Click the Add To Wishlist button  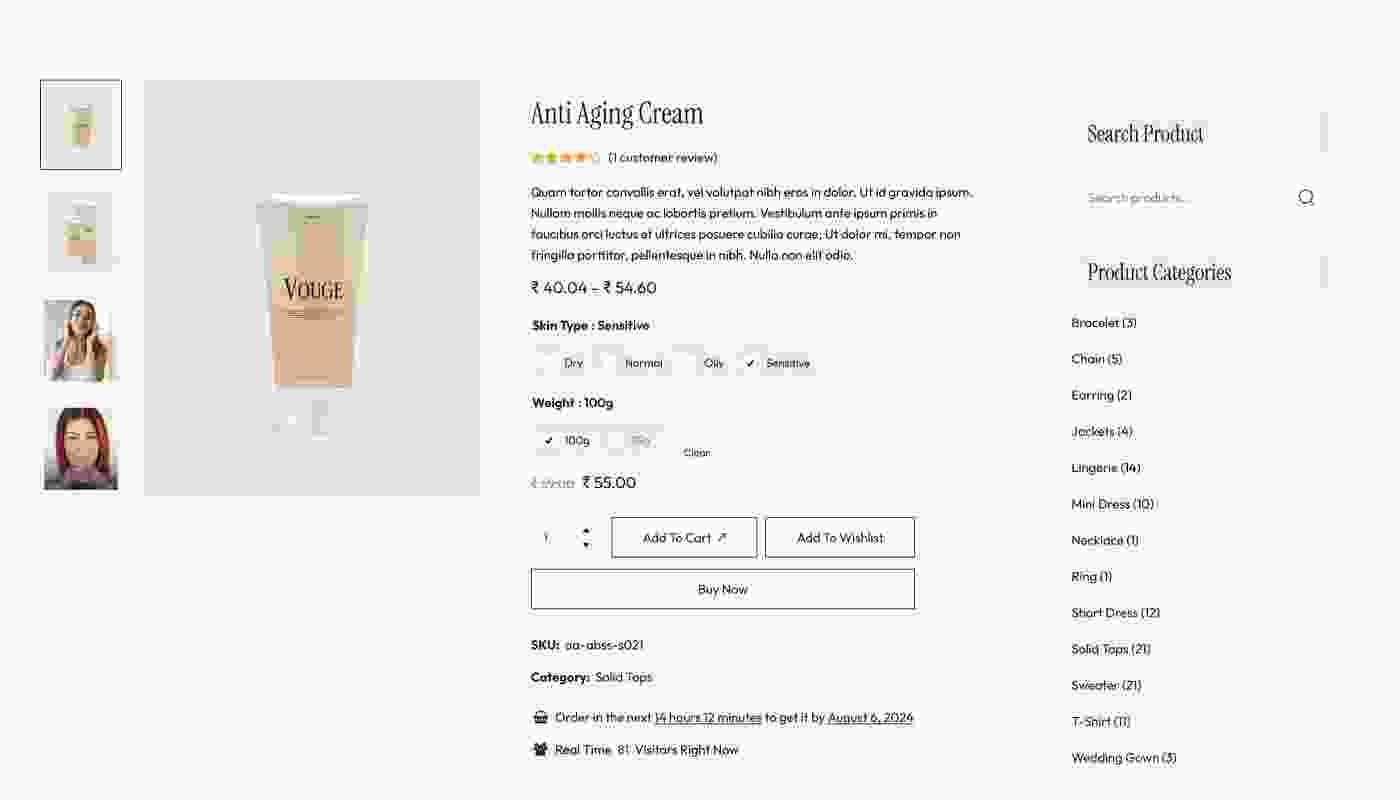[x=839, y=537]
